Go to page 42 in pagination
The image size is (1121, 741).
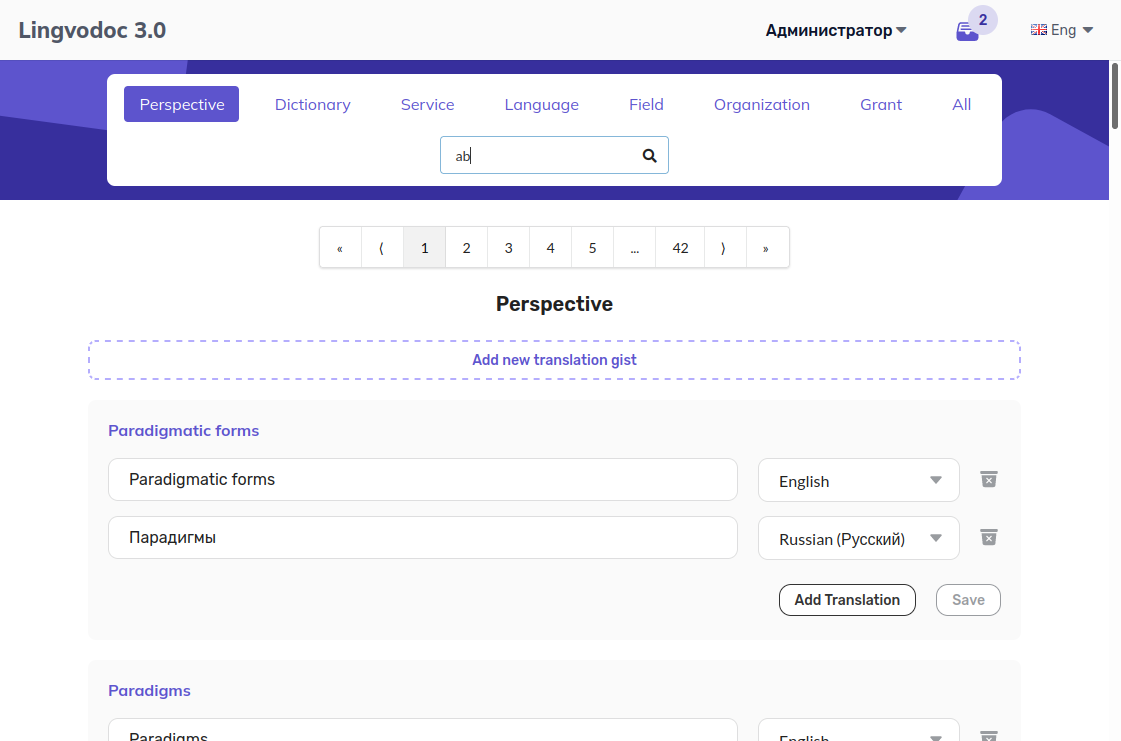pyautogui.click(x=680, y=247)
